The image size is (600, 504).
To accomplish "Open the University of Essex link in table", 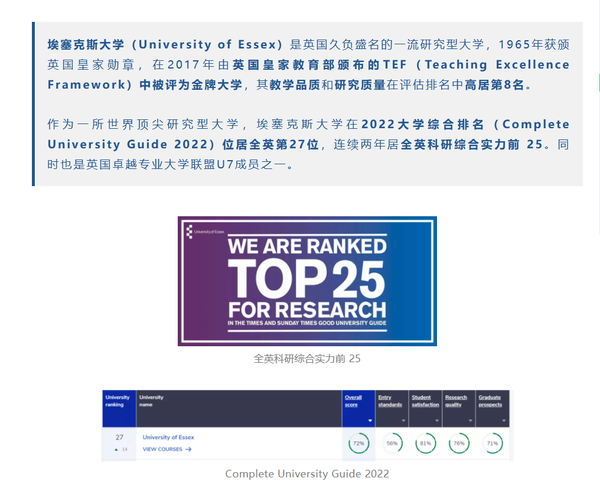I will pyautogui.click(x=168, y=437).
